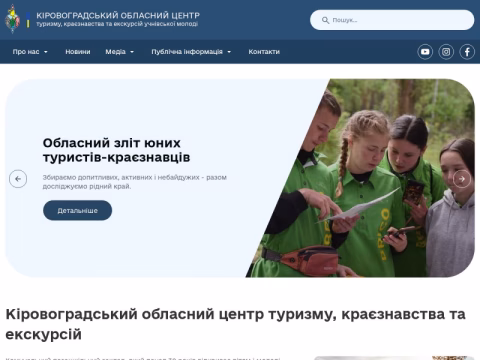Show the previous slide with the left arrow
Viewport: 480px width, 360px height.
point(18,179)
